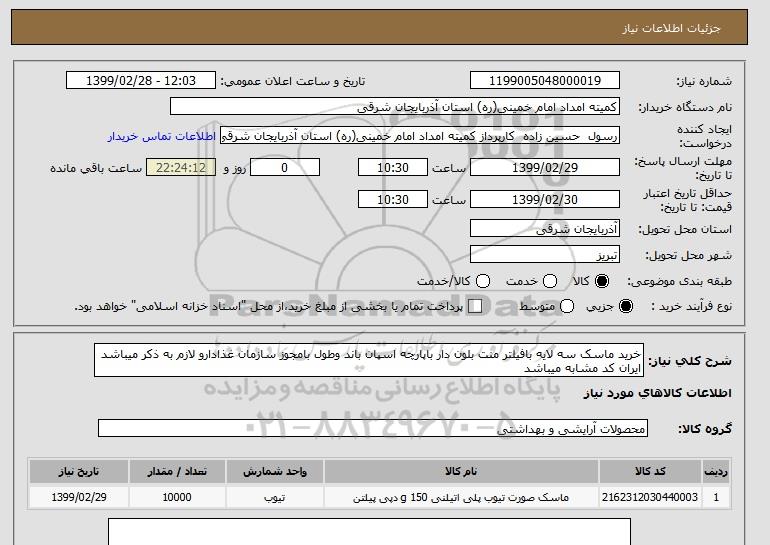Click the response deadline time field
The height and width of the screenshot is (545, 770).
(x=393, y=167)
